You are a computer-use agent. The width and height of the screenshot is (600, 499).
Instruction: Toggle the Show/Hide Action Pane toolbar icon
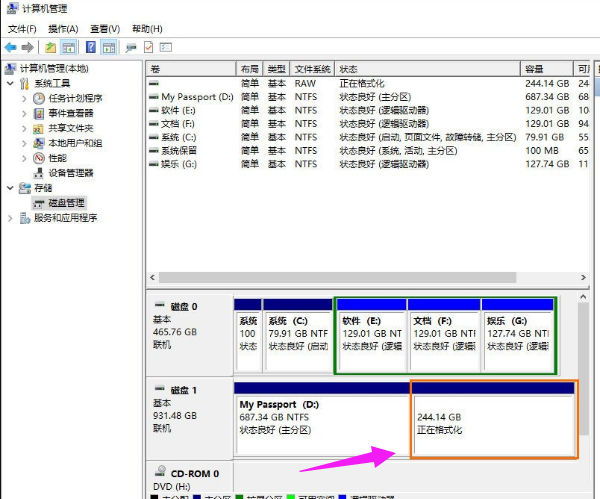110,47
